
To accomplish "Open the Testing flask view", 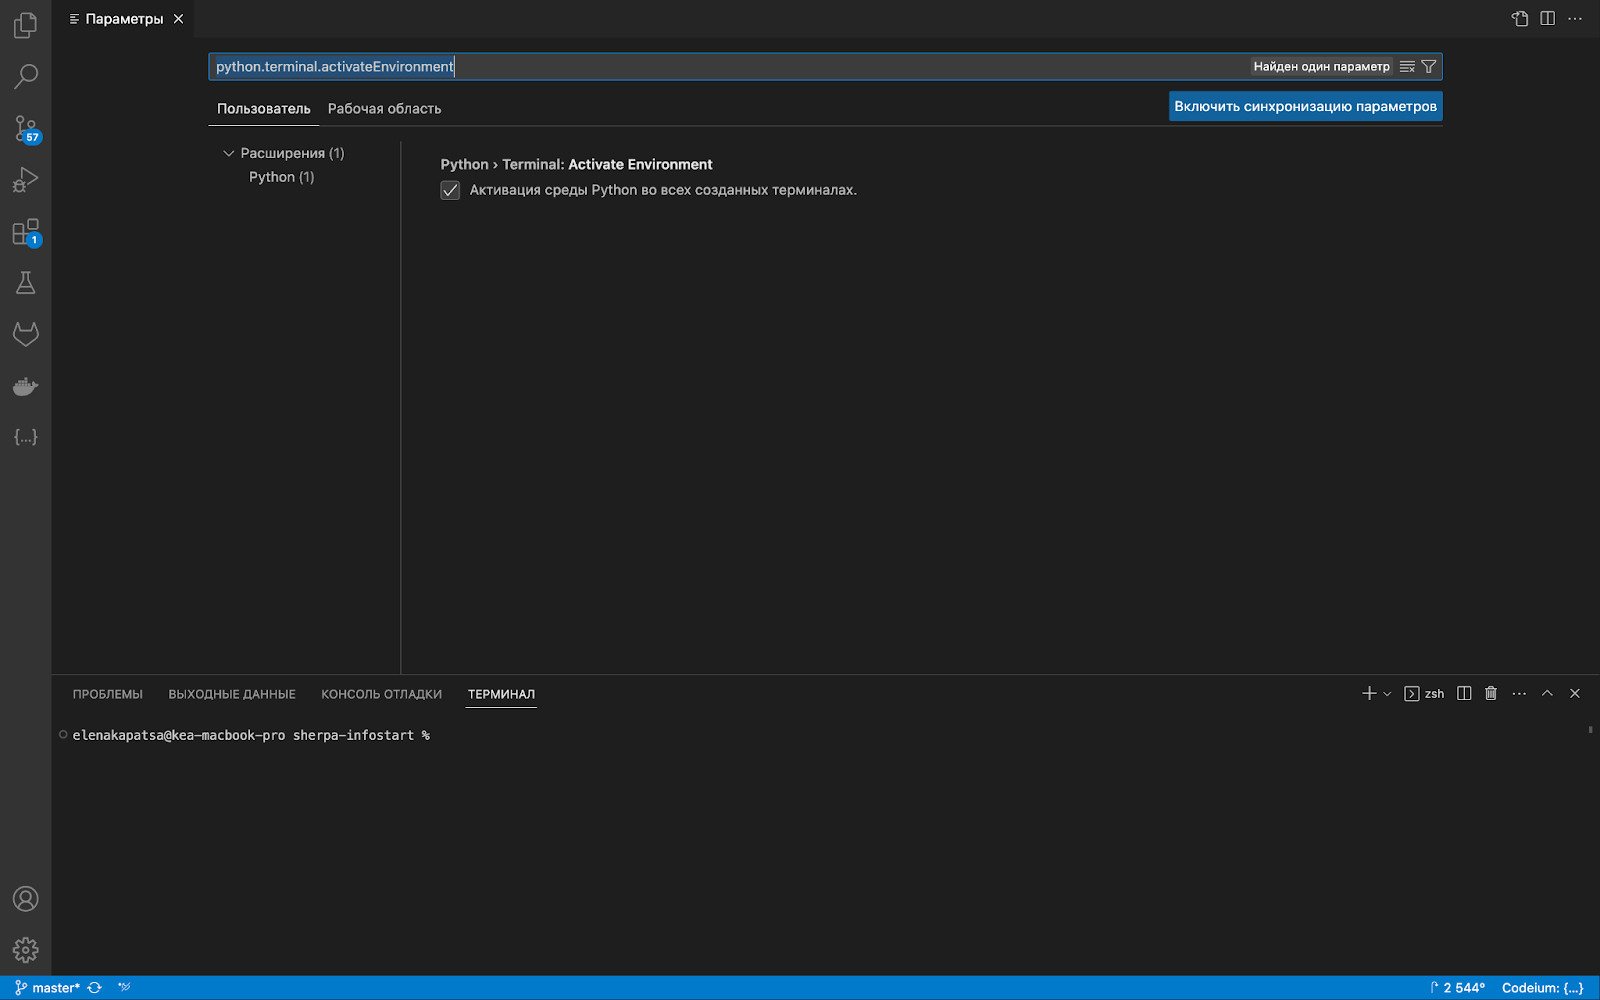I will [25, 283].
